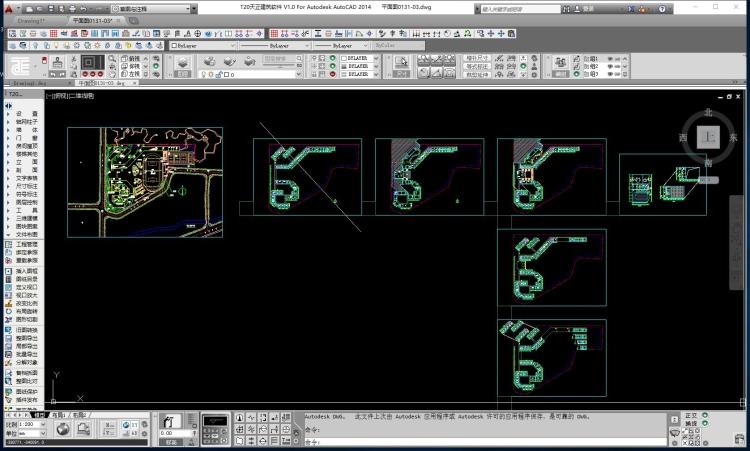Expand the 墙体 menu in Tianzheng panel
Screen dimensions: 750x451
(26, 130)
